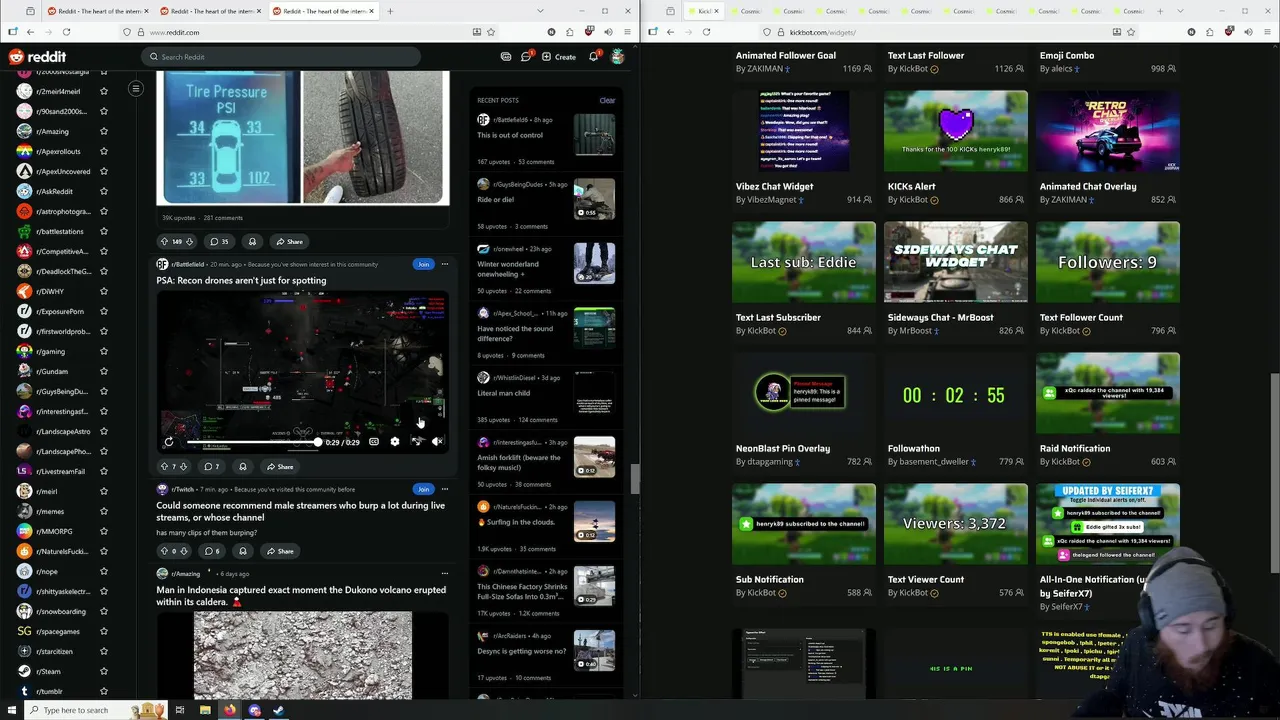Open the Reddit advertise icon in header
Viewport: 1280px width, 720px height.
point(506,57)
